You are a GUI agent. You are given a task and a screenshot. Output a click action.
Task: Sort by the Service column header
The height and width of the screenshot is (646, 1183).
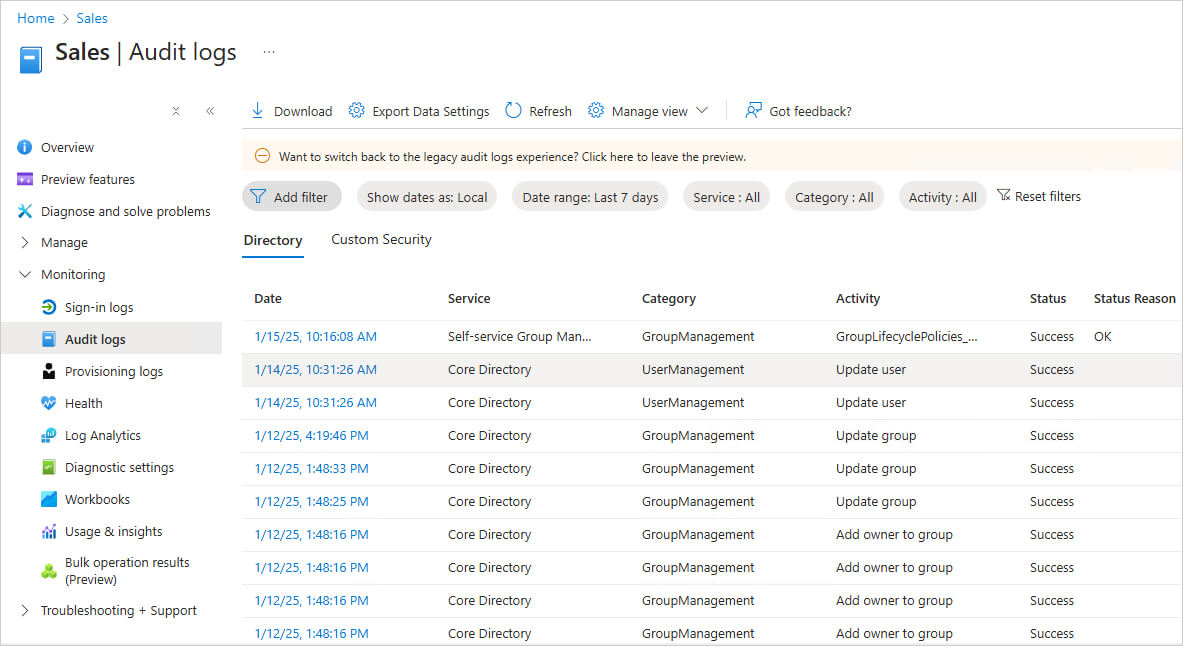tap(469, 298)
